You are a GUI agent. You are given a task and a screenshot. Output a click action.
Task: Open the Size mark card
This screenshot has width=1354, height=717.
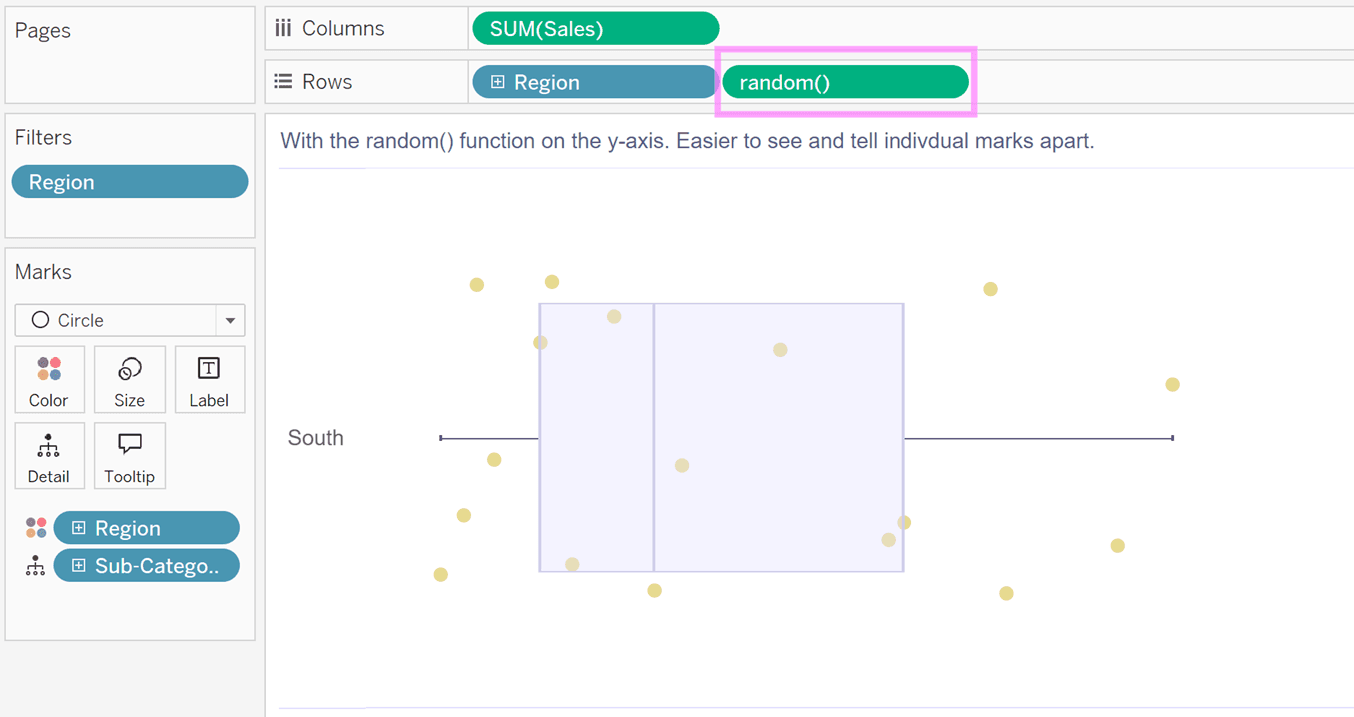(x=129, y=380)
